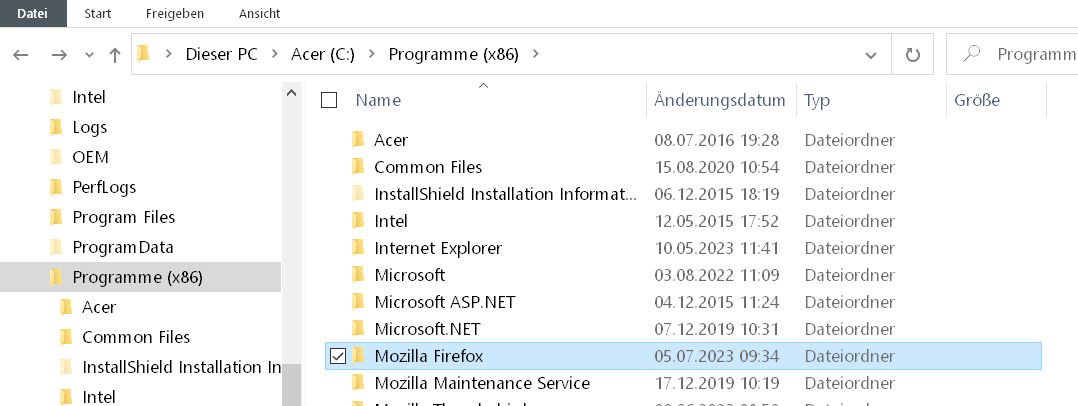Click the search magnifier icon

tap(970, 55)
